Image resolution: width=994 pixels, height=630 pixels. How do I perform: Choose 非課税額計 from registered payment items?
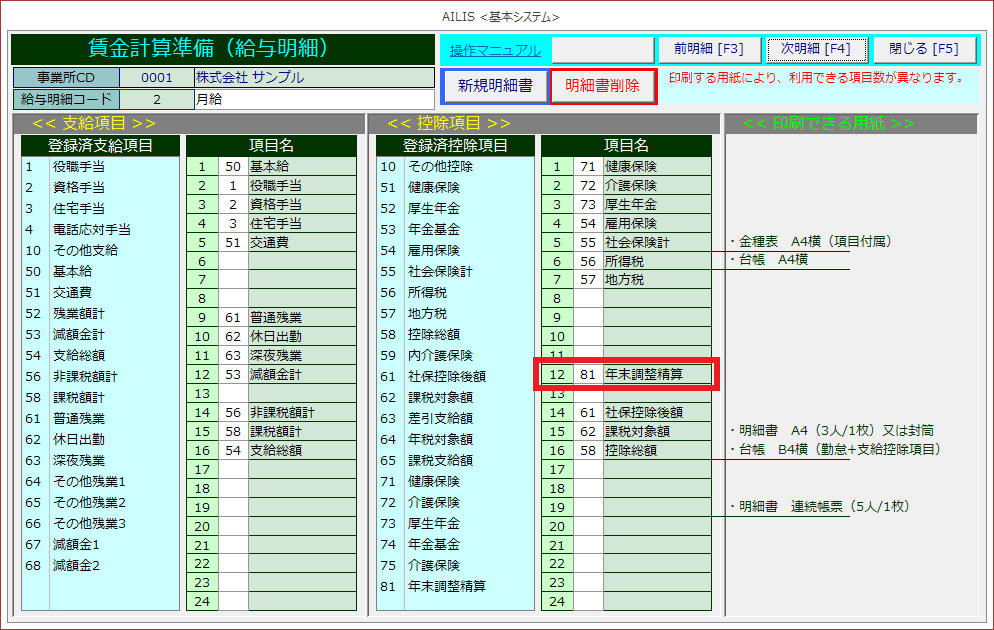click(x=85, y=376)
